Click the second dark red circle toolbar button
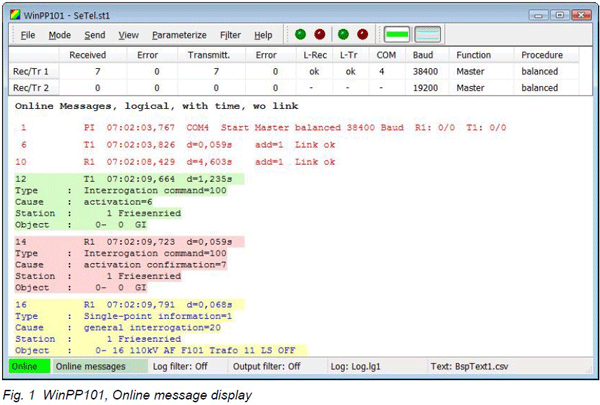The height and width of the screenshot is (405, 600). coord(363,34)
